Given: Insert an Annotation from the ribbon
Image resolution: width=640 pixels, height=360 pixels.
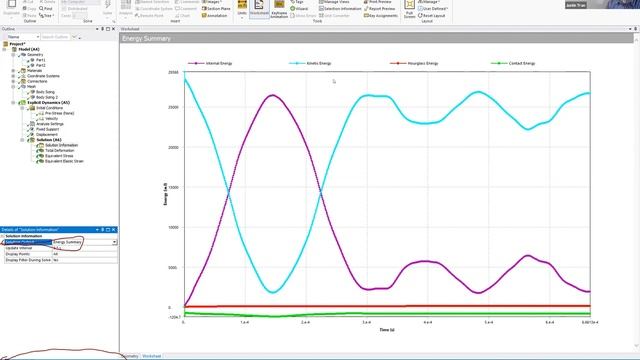Looking at the screenshot, I should pos(214,16).
